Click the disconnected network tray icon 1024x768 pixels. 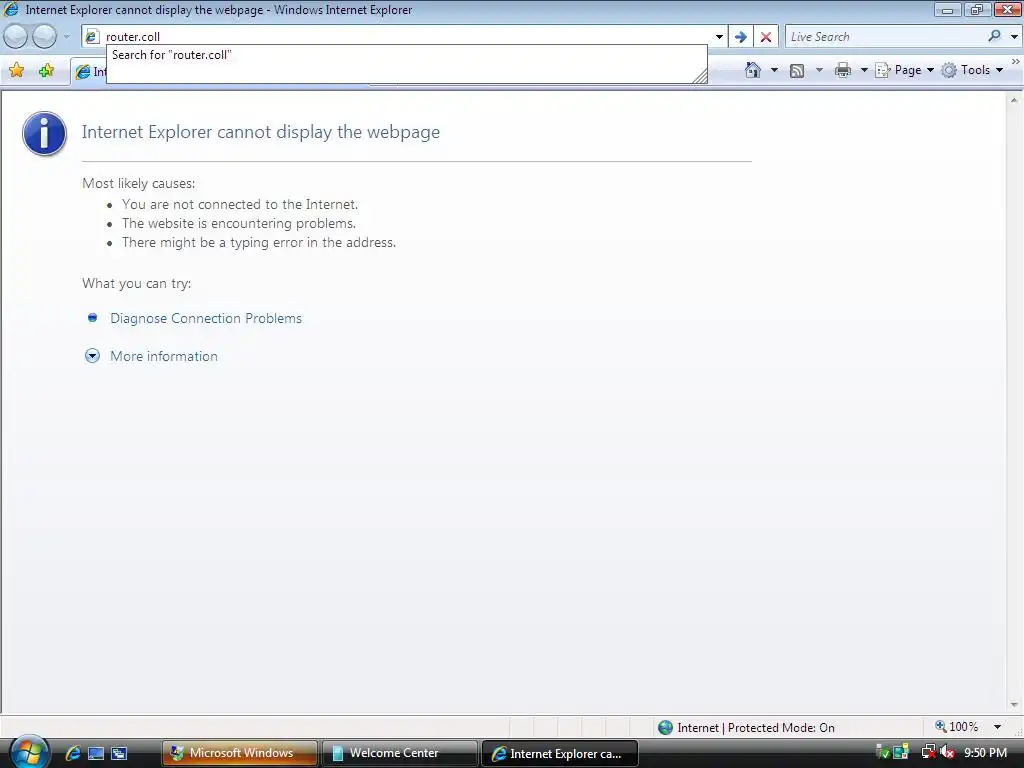[x=927, y=752]
